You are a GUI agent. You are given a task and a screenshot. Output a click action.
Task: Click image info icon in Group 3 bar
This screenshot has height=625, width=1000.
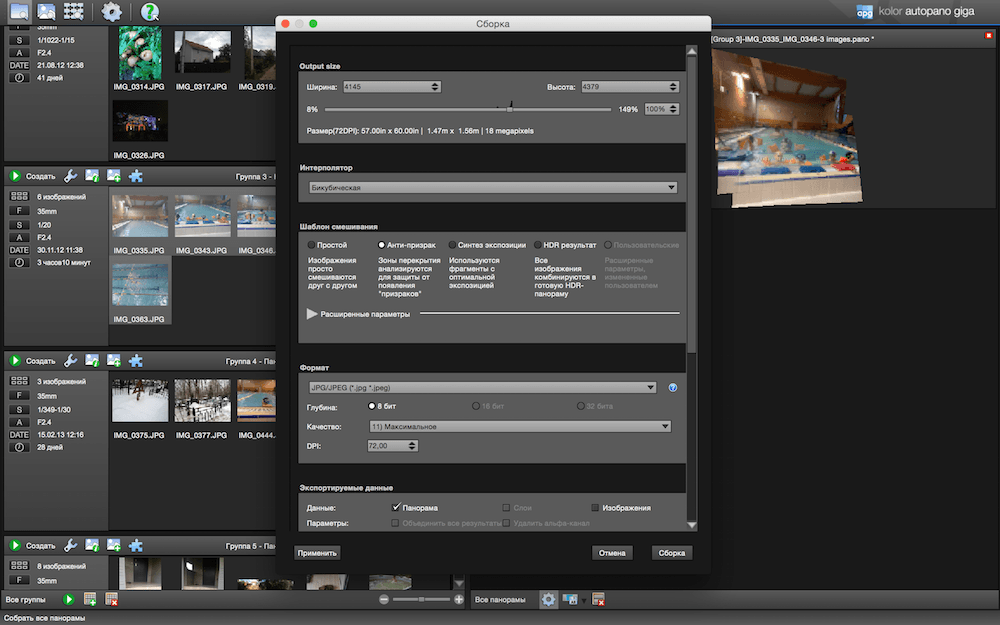tap(92, 176)
